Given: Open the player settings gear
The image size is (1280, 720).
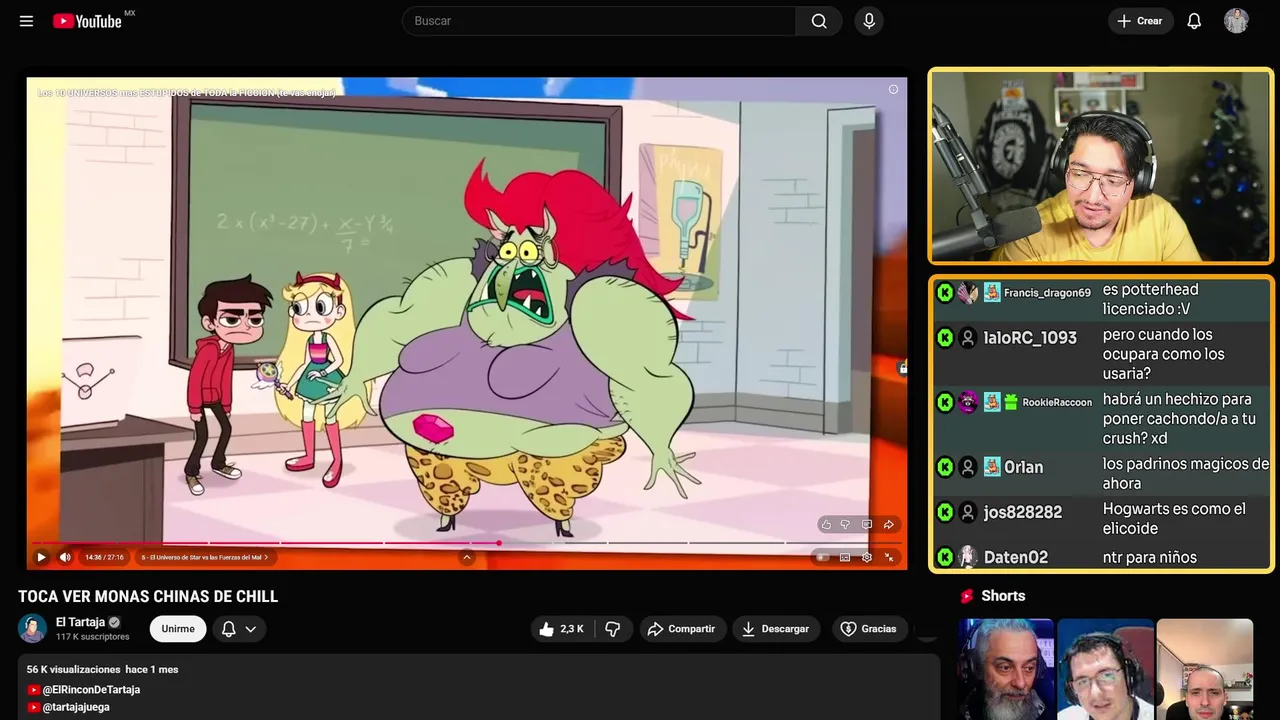Looking at the screenshot, I should (867, 557).
